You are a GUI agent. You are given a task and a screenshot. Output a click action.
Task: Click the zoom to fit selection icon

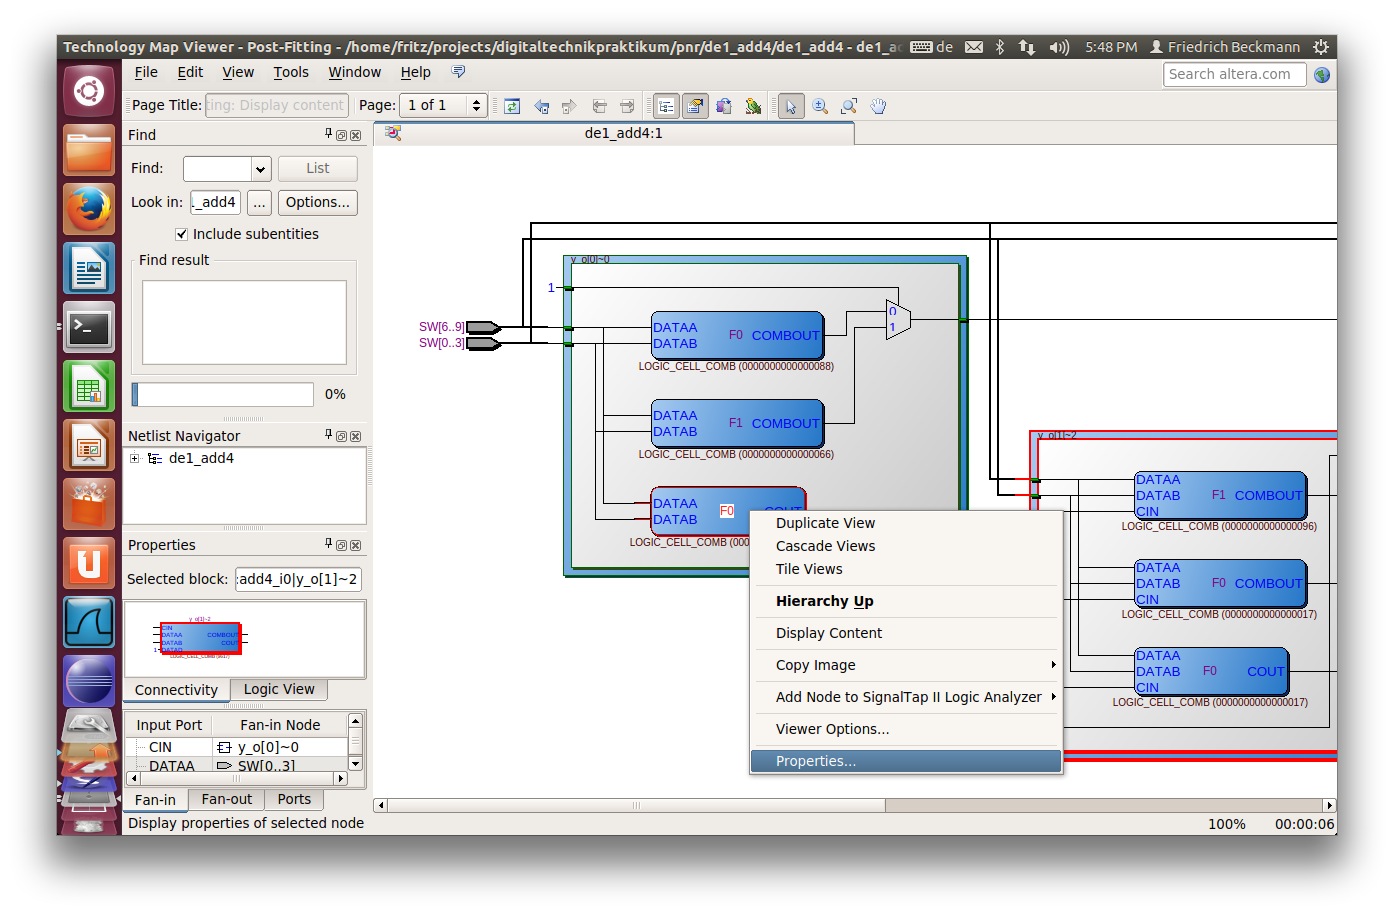(849, 106)
